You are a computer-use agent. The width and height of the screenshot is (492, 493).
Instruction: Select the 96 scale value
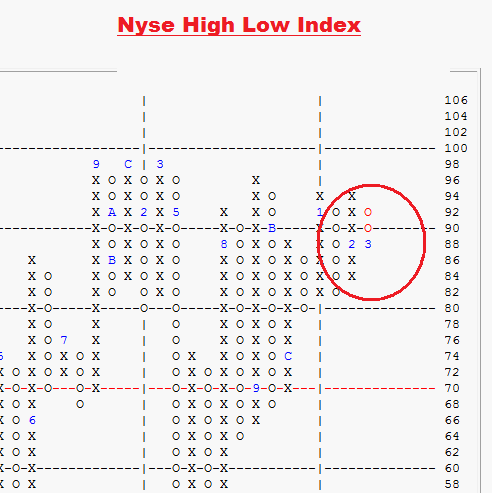coord(452,180)
